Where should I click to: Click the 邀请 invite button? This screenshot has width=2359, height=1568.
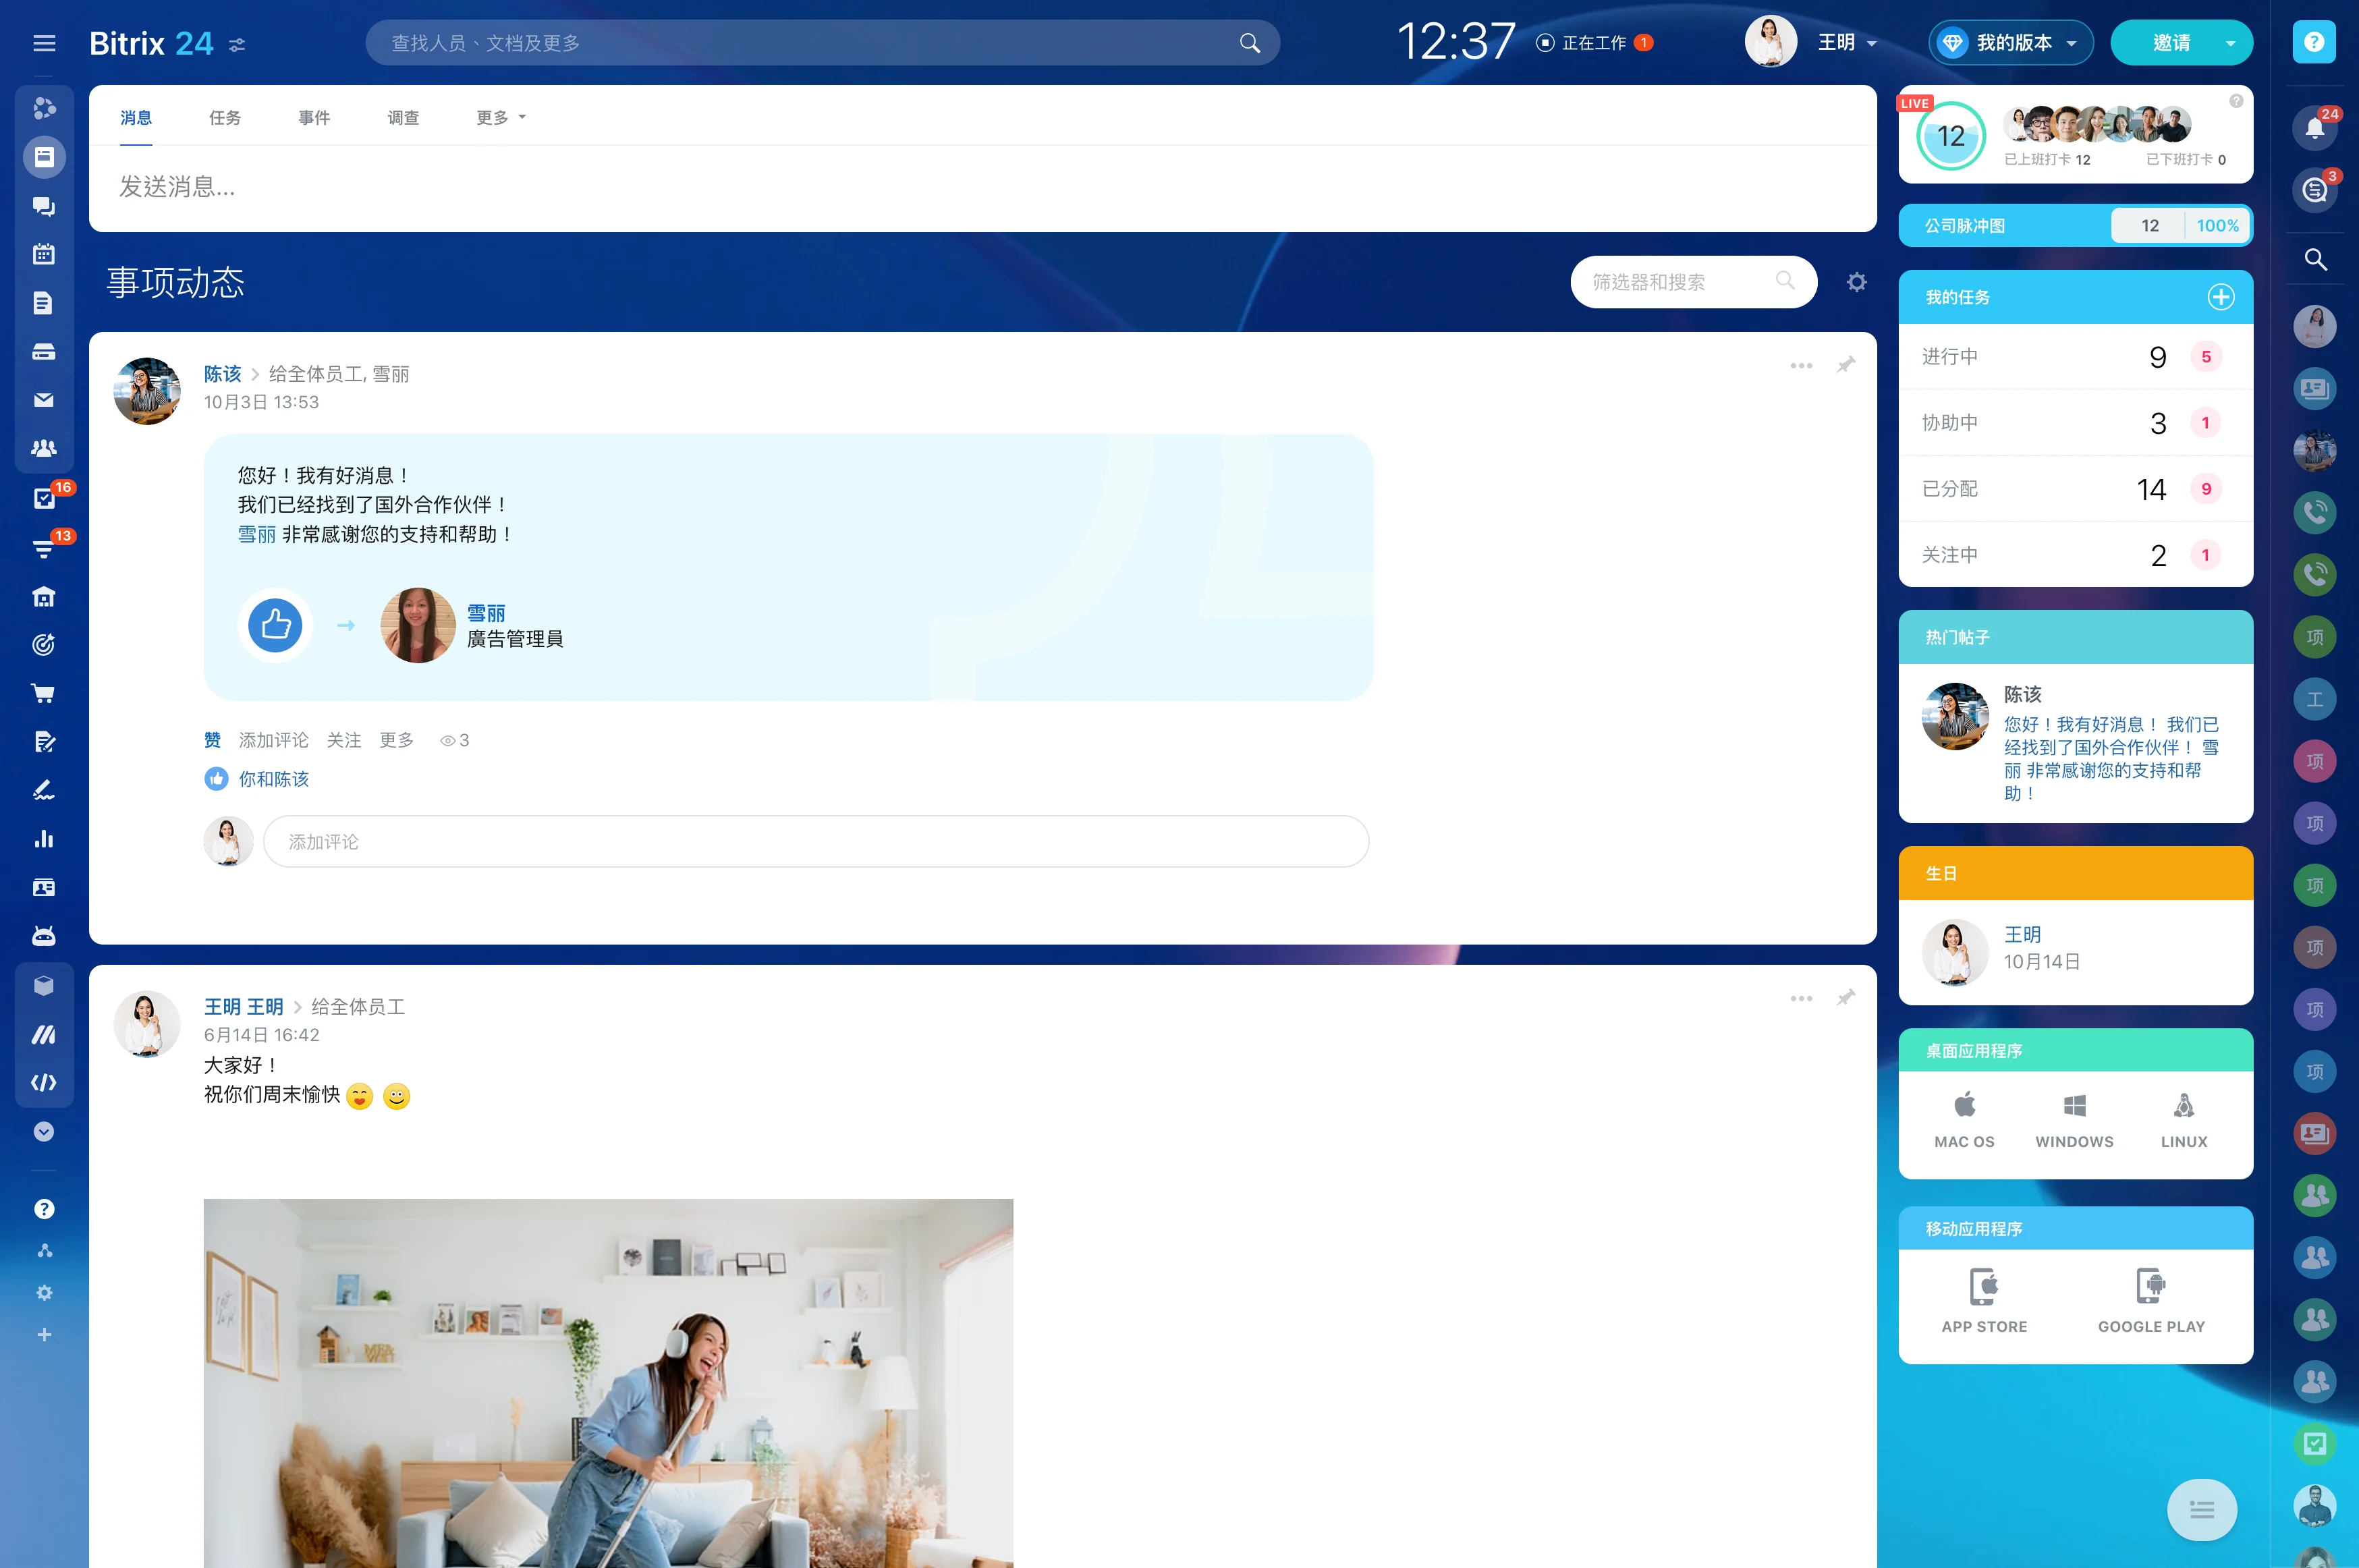[x=2171, y=43]
